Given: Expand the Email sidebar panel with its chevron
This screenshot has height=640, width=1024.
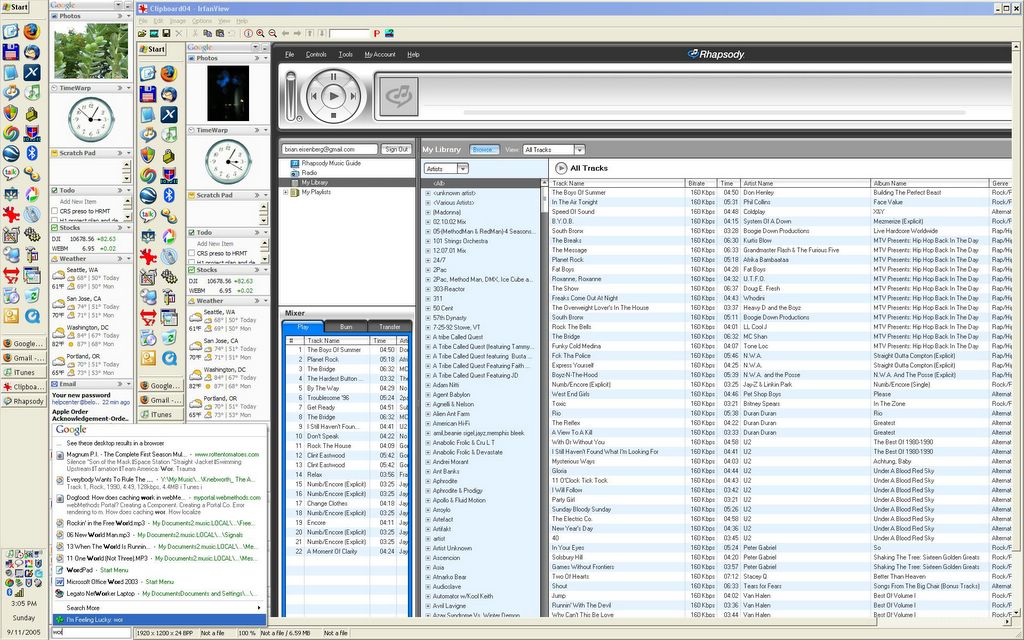Looking at the screenshot, I should click(x=120, y=384).
